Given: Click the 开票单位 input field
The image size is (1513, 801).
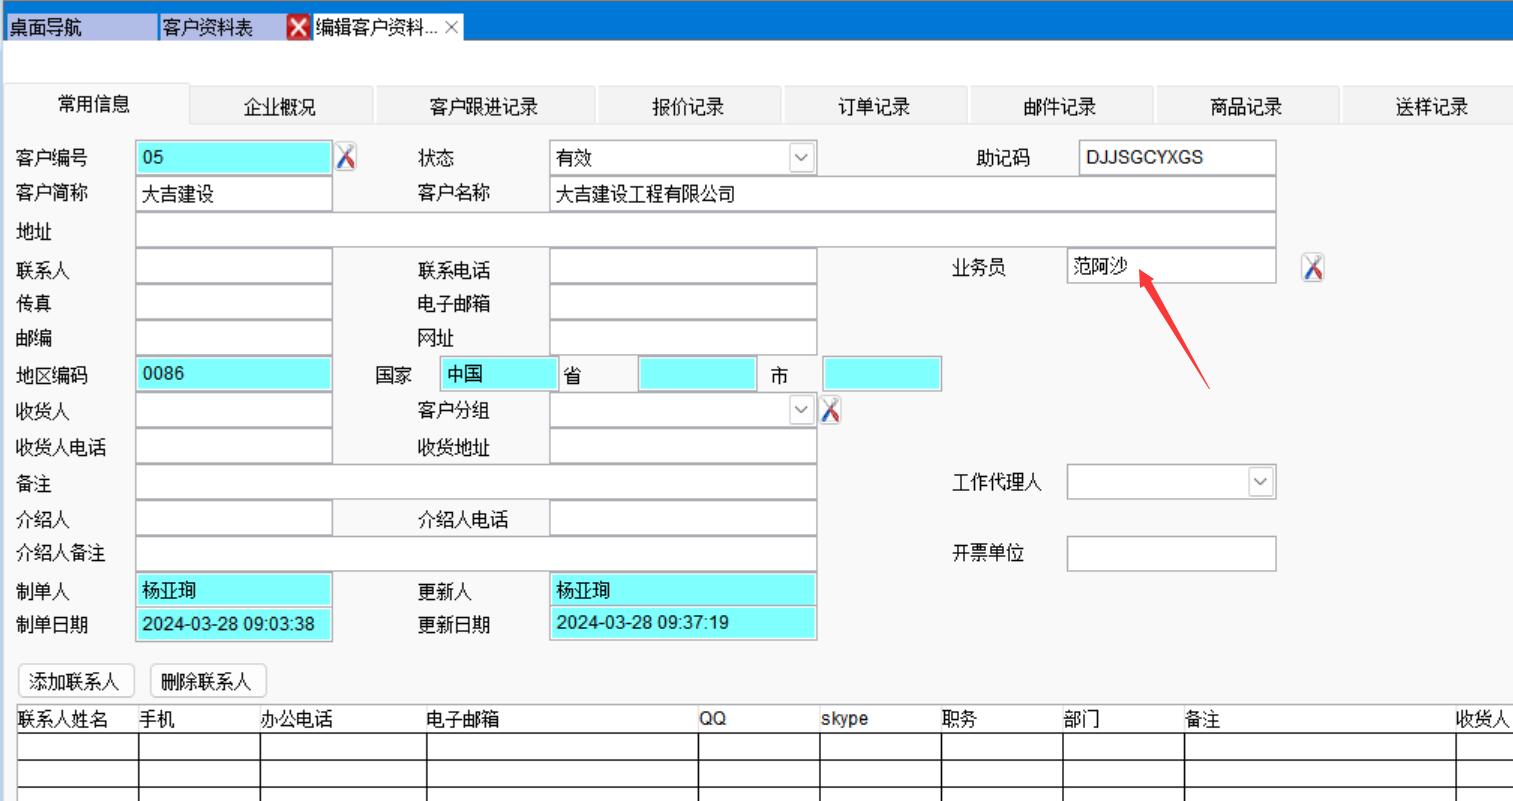Looking at the screenshot, I should (1170, 553).
